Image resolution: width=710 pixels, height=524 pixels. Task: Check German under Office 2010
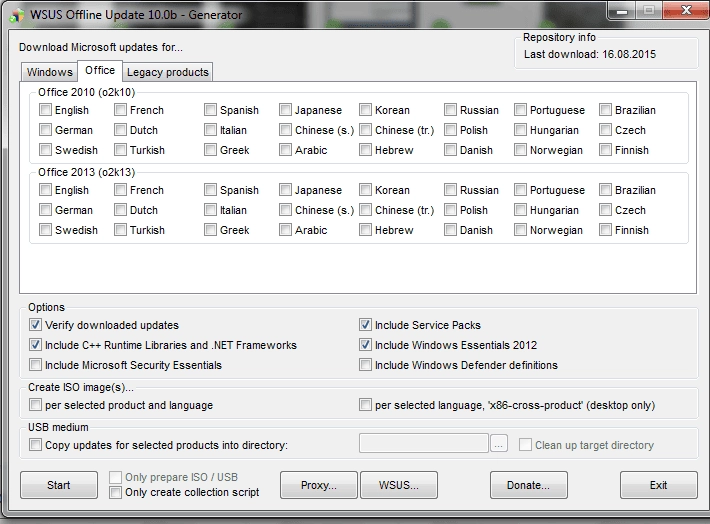click(x=45, y=130)
